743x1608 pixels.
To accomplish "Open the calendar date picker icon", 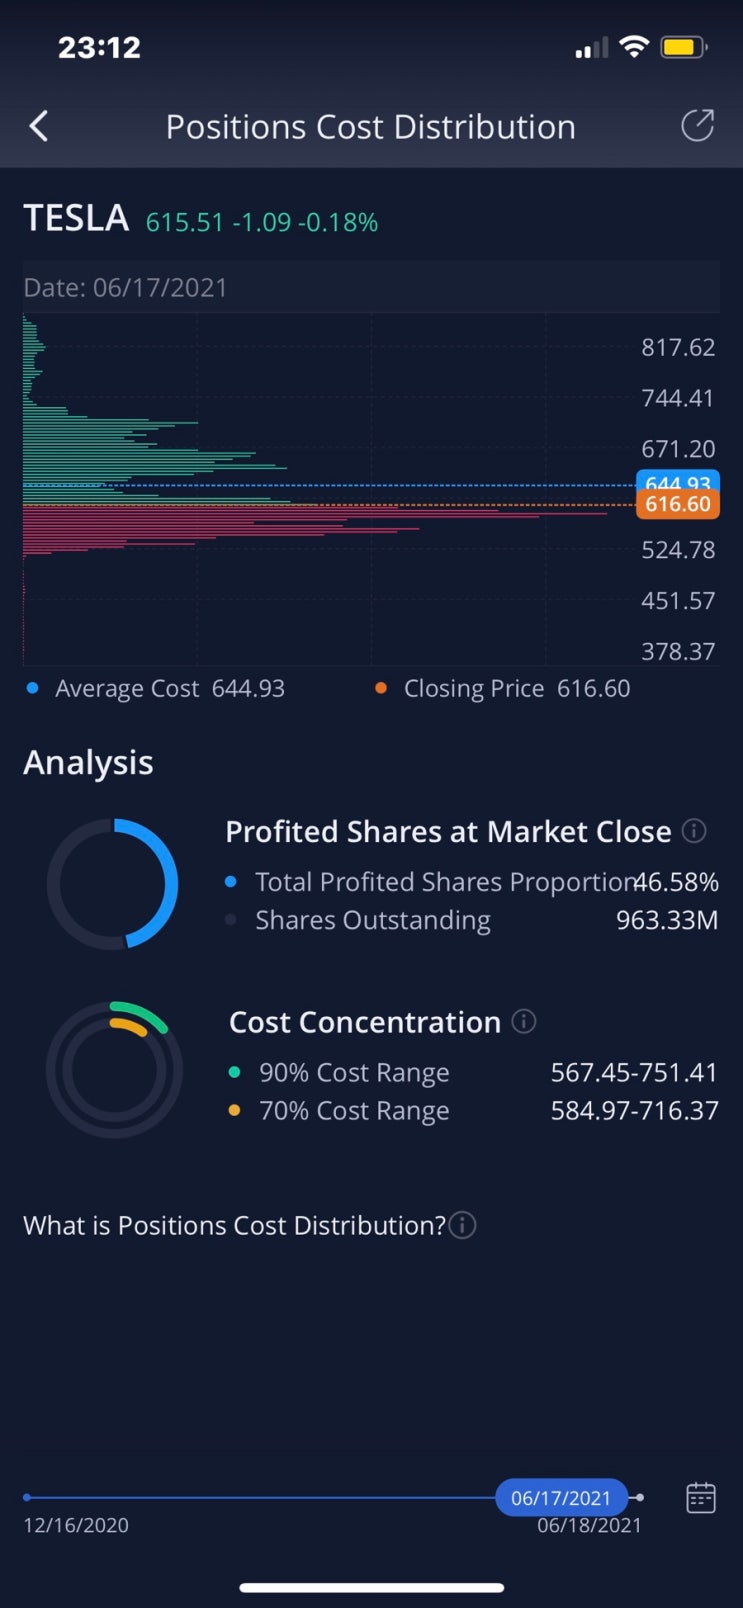I will click(701, 1498).
